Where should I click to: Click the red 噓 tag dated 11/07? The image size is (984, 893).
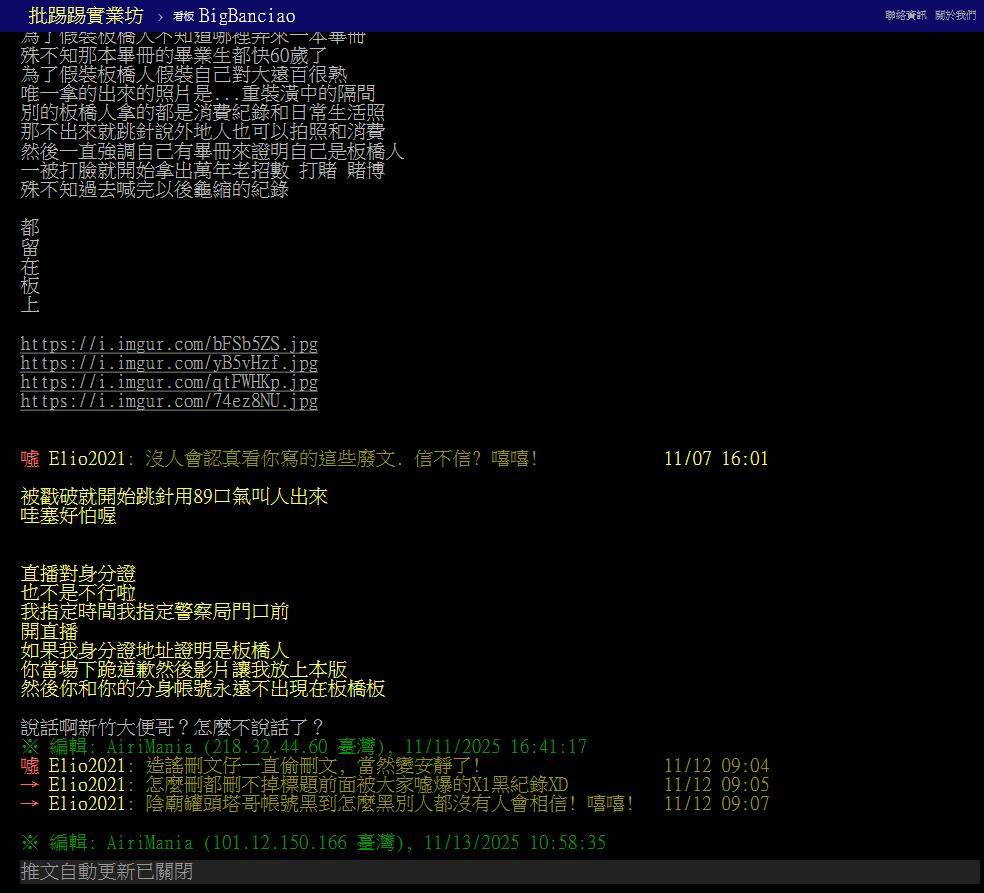[30, 459]
